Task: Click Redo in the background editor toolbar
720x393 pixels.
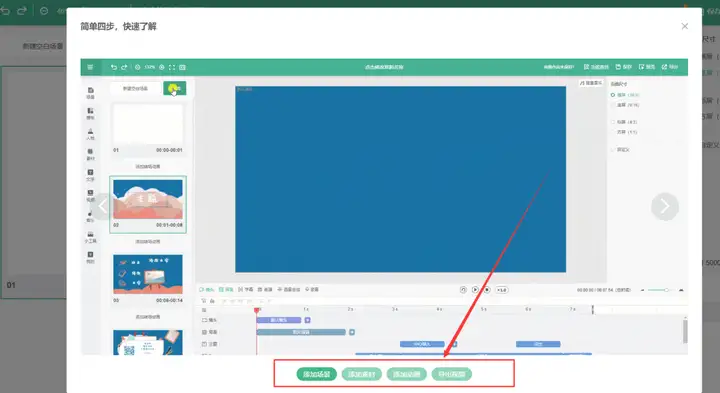Action: tap(22, 10)
